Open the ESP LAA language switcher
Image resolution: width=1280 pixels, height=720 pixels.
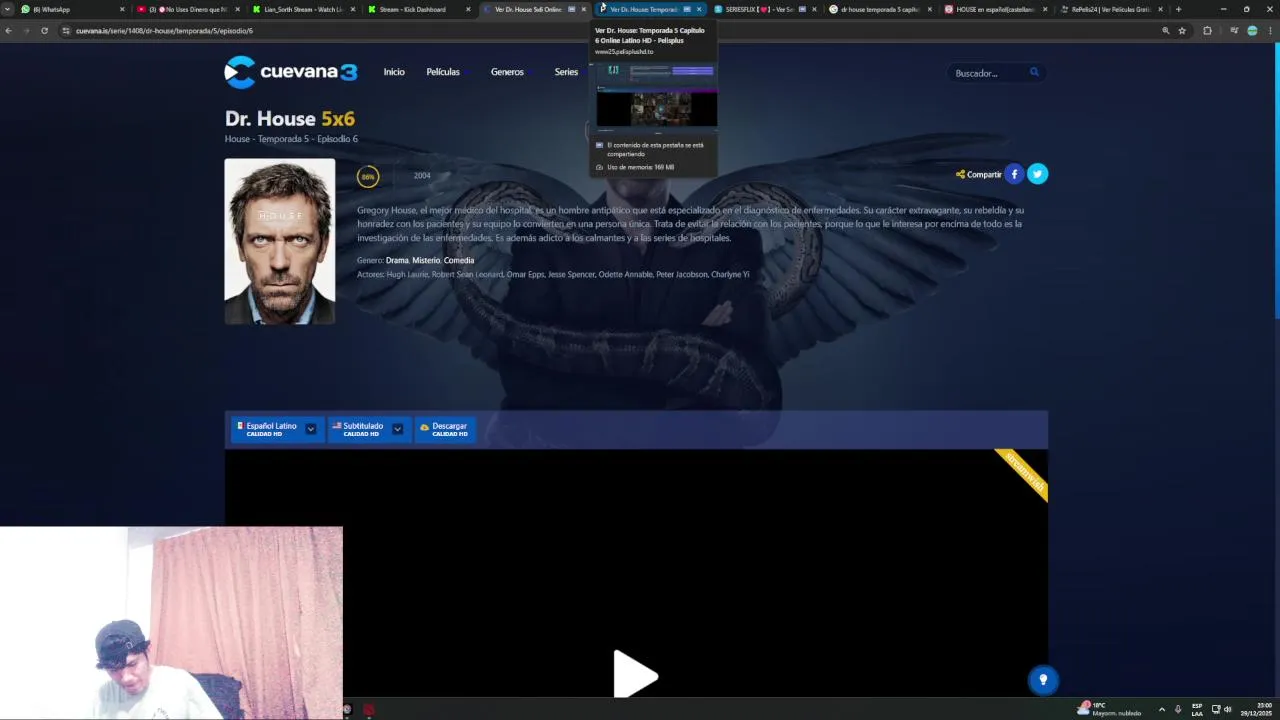pyautogui.click(x=1197, y=709)
